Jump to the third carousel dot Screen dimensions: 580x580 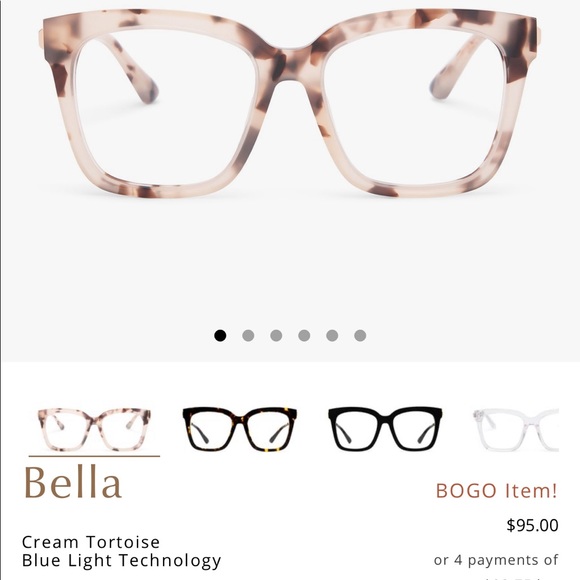pos(276,335)
